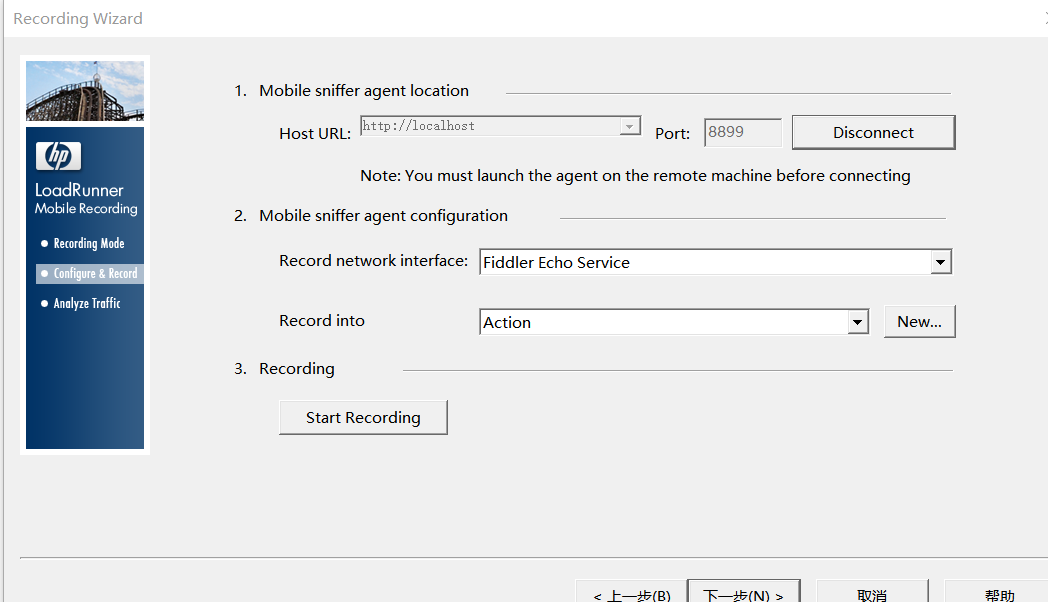Click the 上一步(B) back button

coord(631,592)
